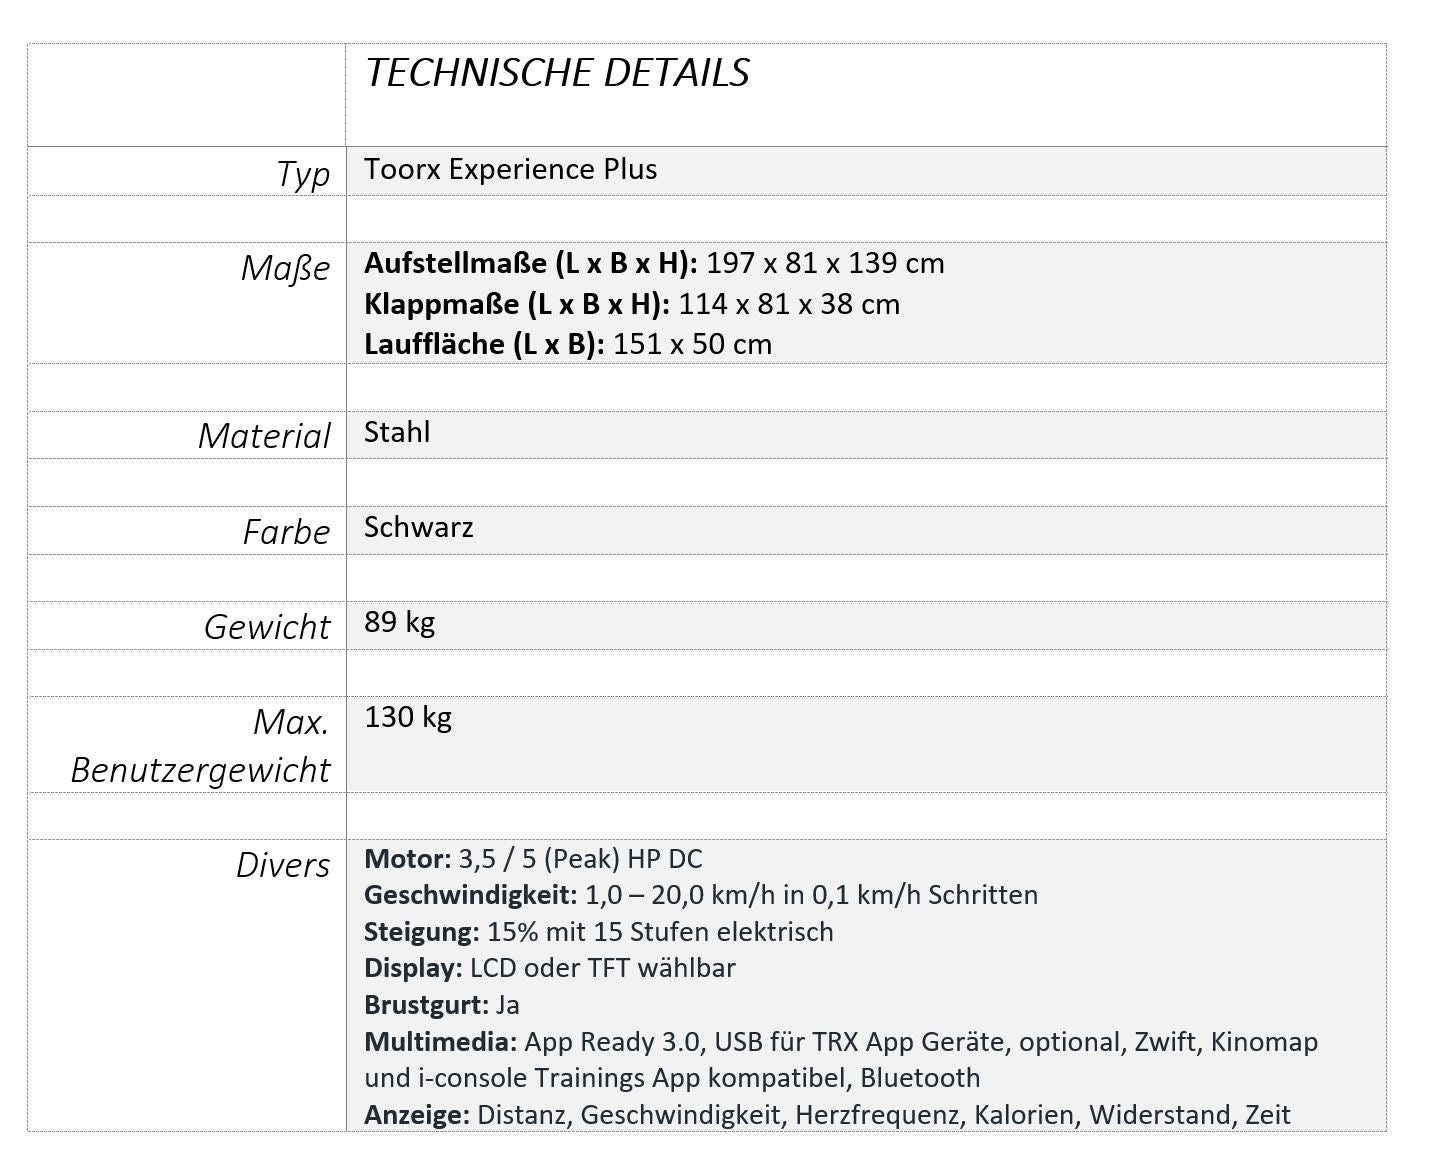Click the Stahl value cell
This screenshot has height=1168, width=1449.
click(x=397, y=432)
